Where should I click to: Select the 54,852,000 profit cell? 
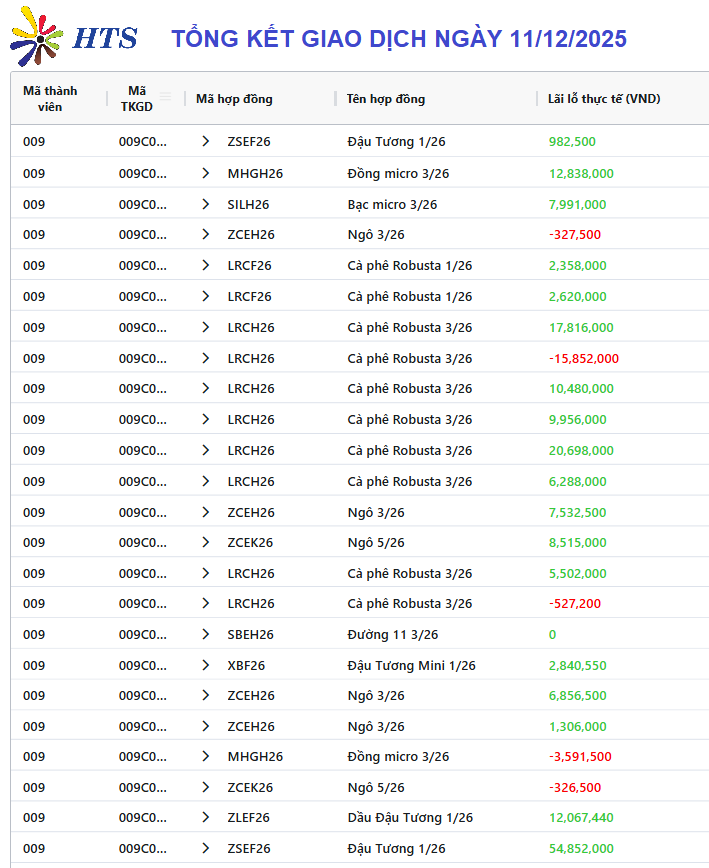pos(581,849)
